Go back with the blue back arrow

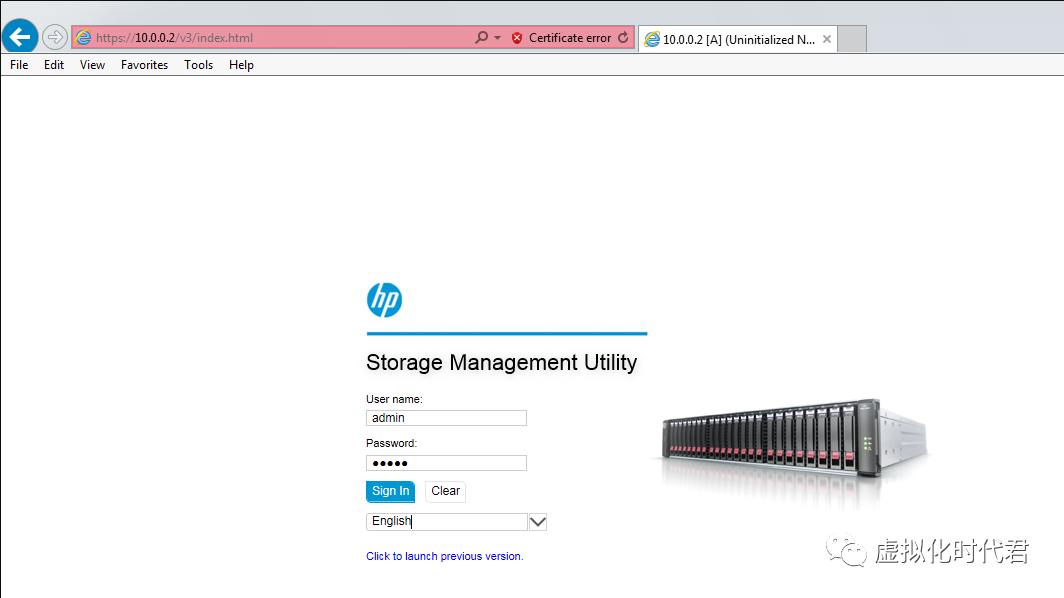(x=20, y=37)
